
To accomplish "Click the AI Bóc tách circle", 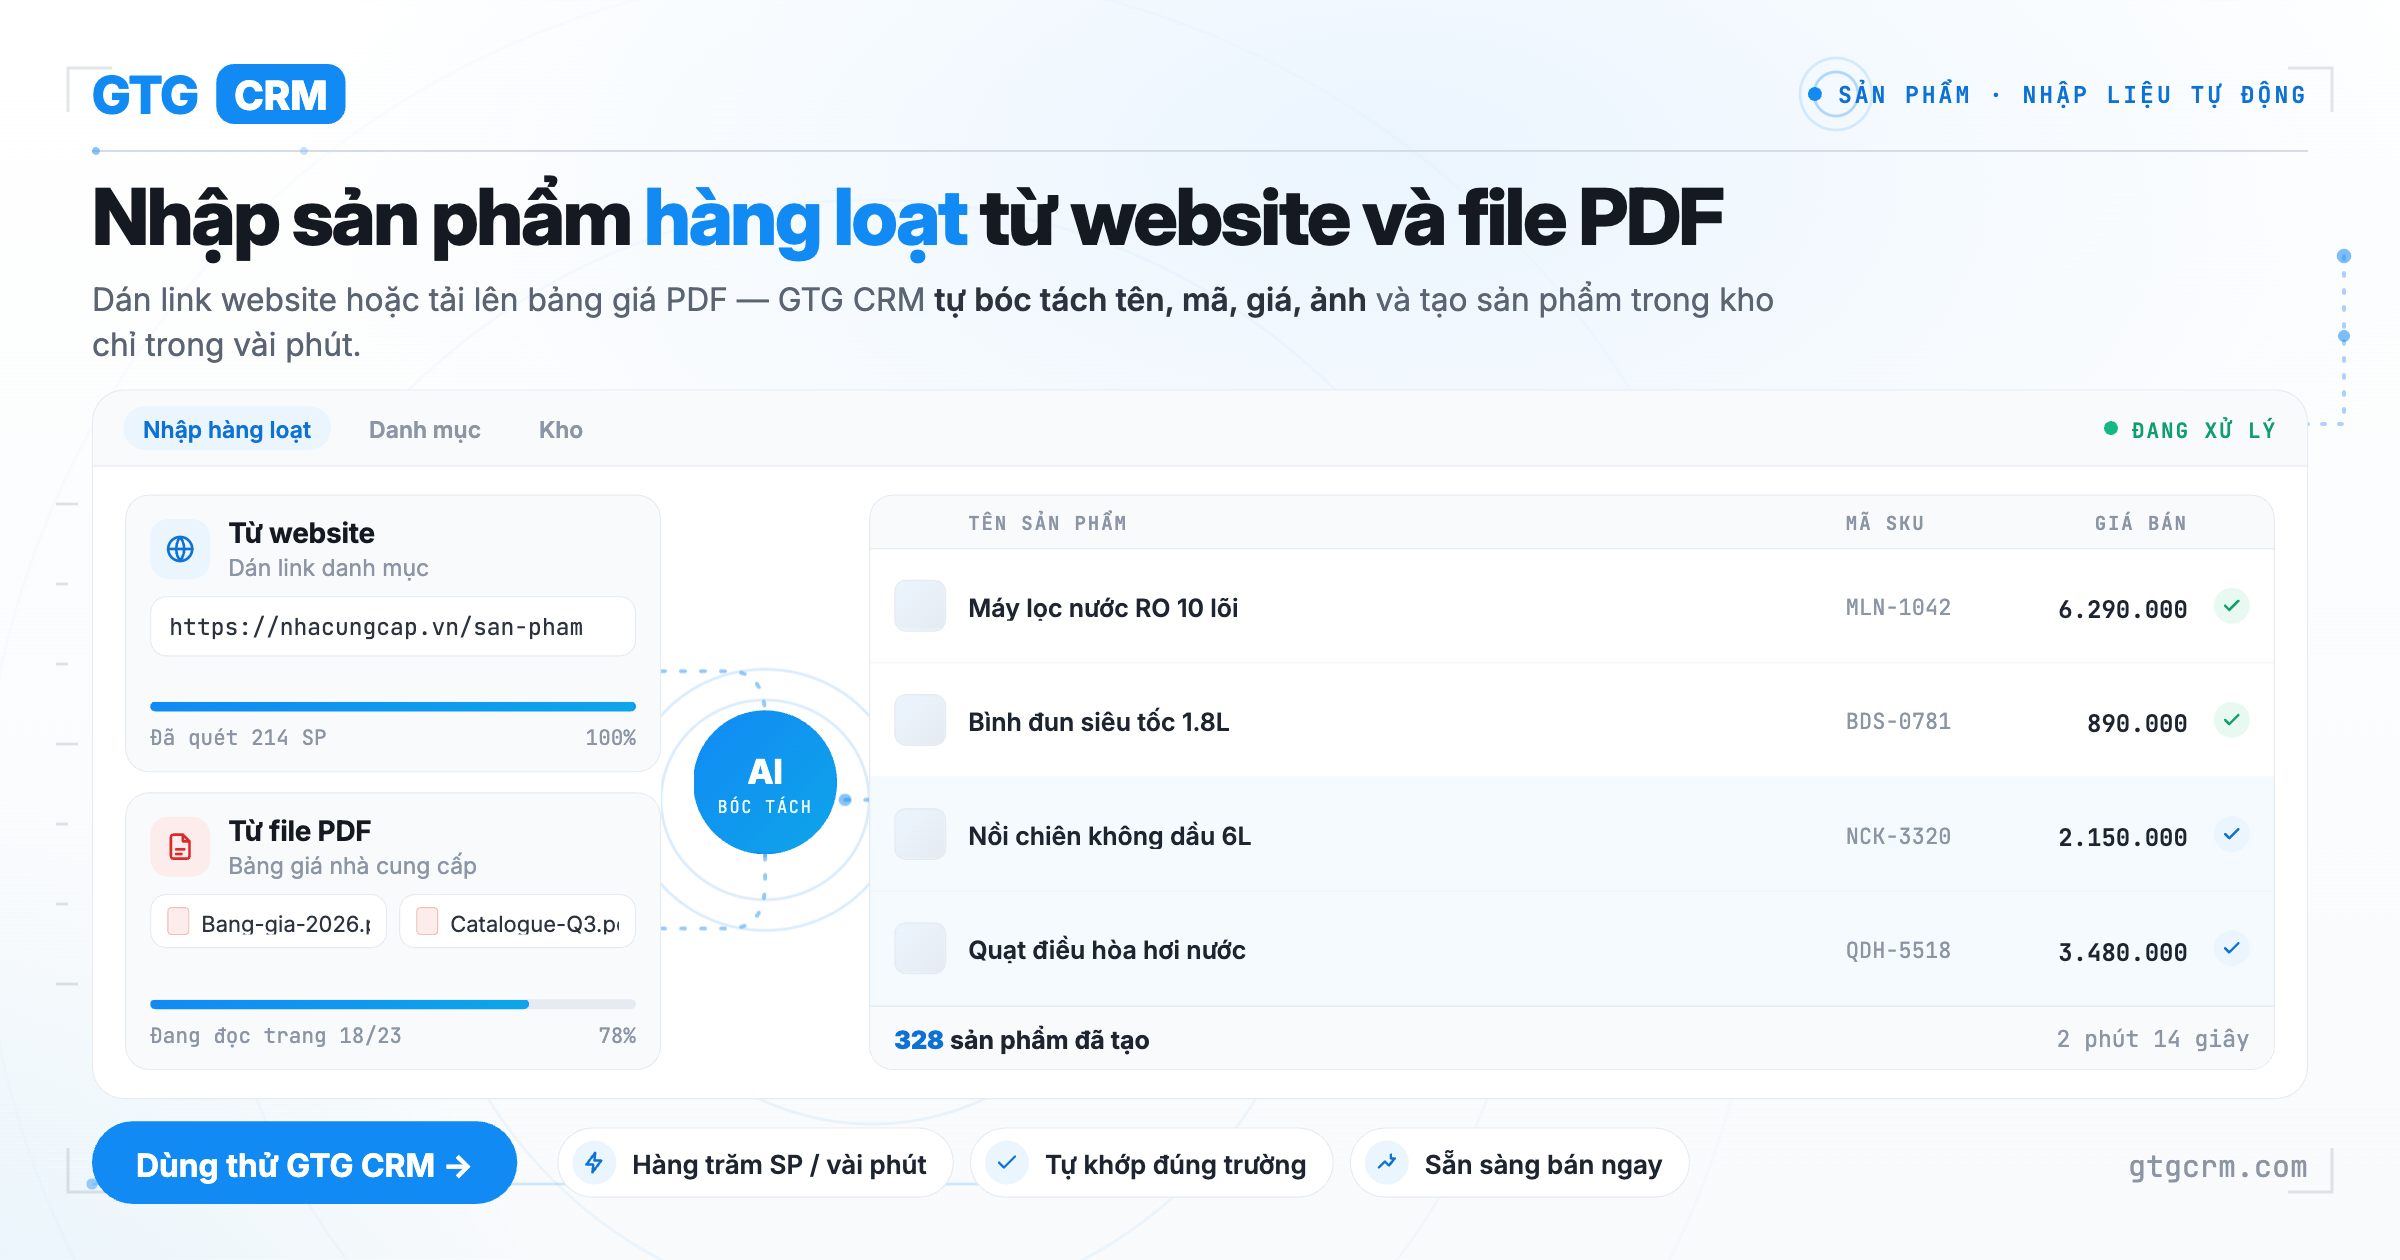I will [x=765, y=782].
